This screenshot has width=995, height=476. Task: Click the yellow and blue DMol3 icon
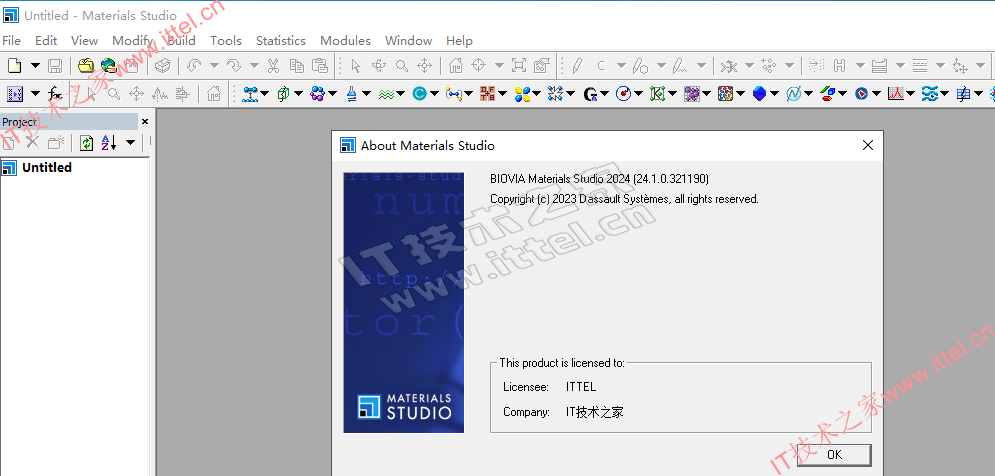522,94
